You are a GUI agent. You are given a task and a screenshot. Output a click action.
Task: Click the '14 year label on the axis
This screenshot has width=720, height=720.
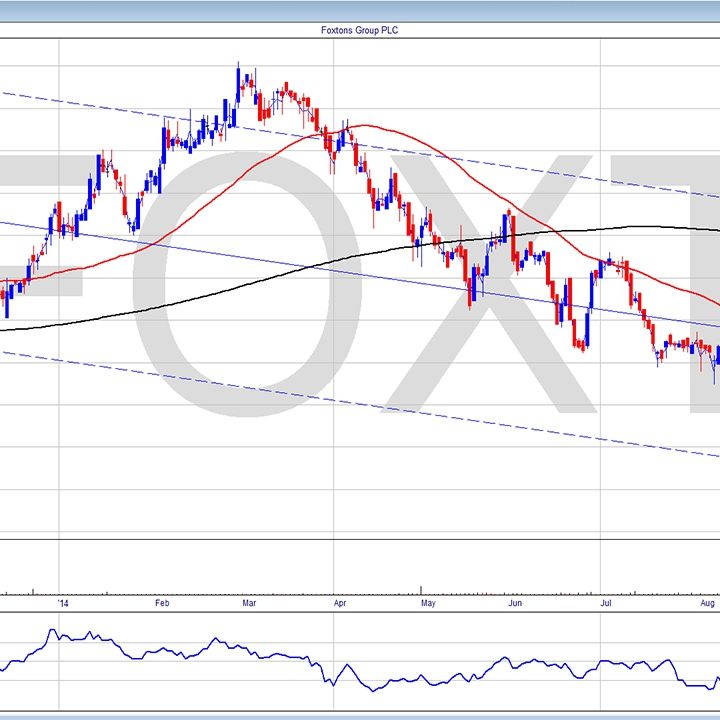65,603
